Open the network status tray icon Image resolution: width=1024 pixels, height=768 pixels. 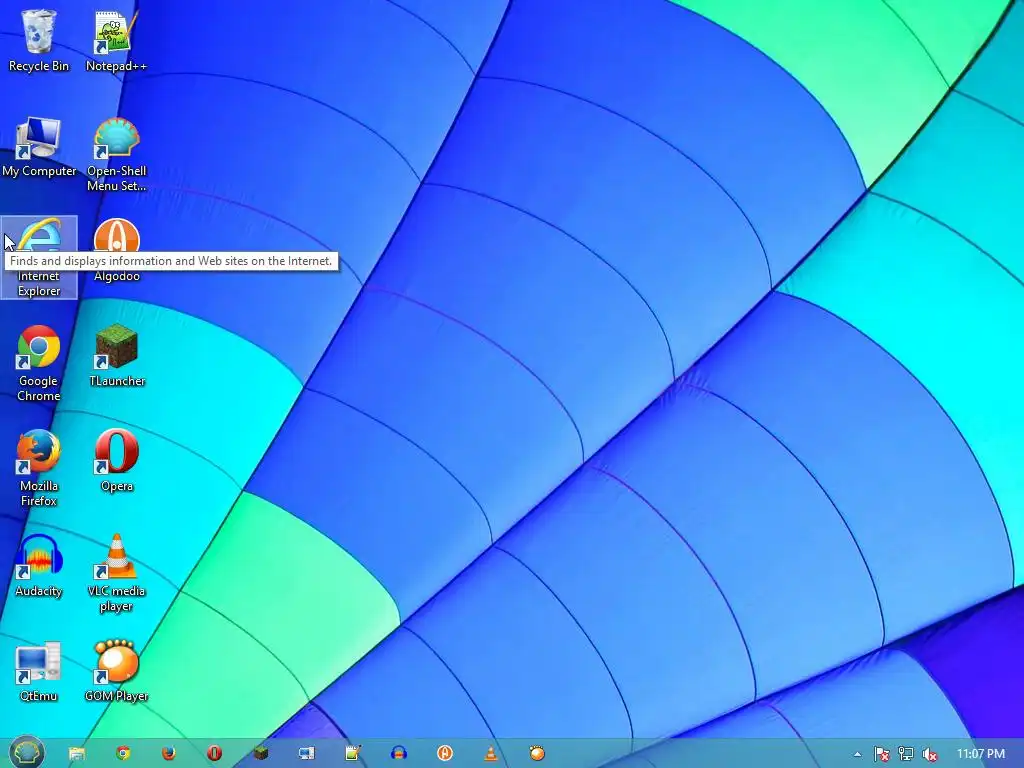[906, 754]
